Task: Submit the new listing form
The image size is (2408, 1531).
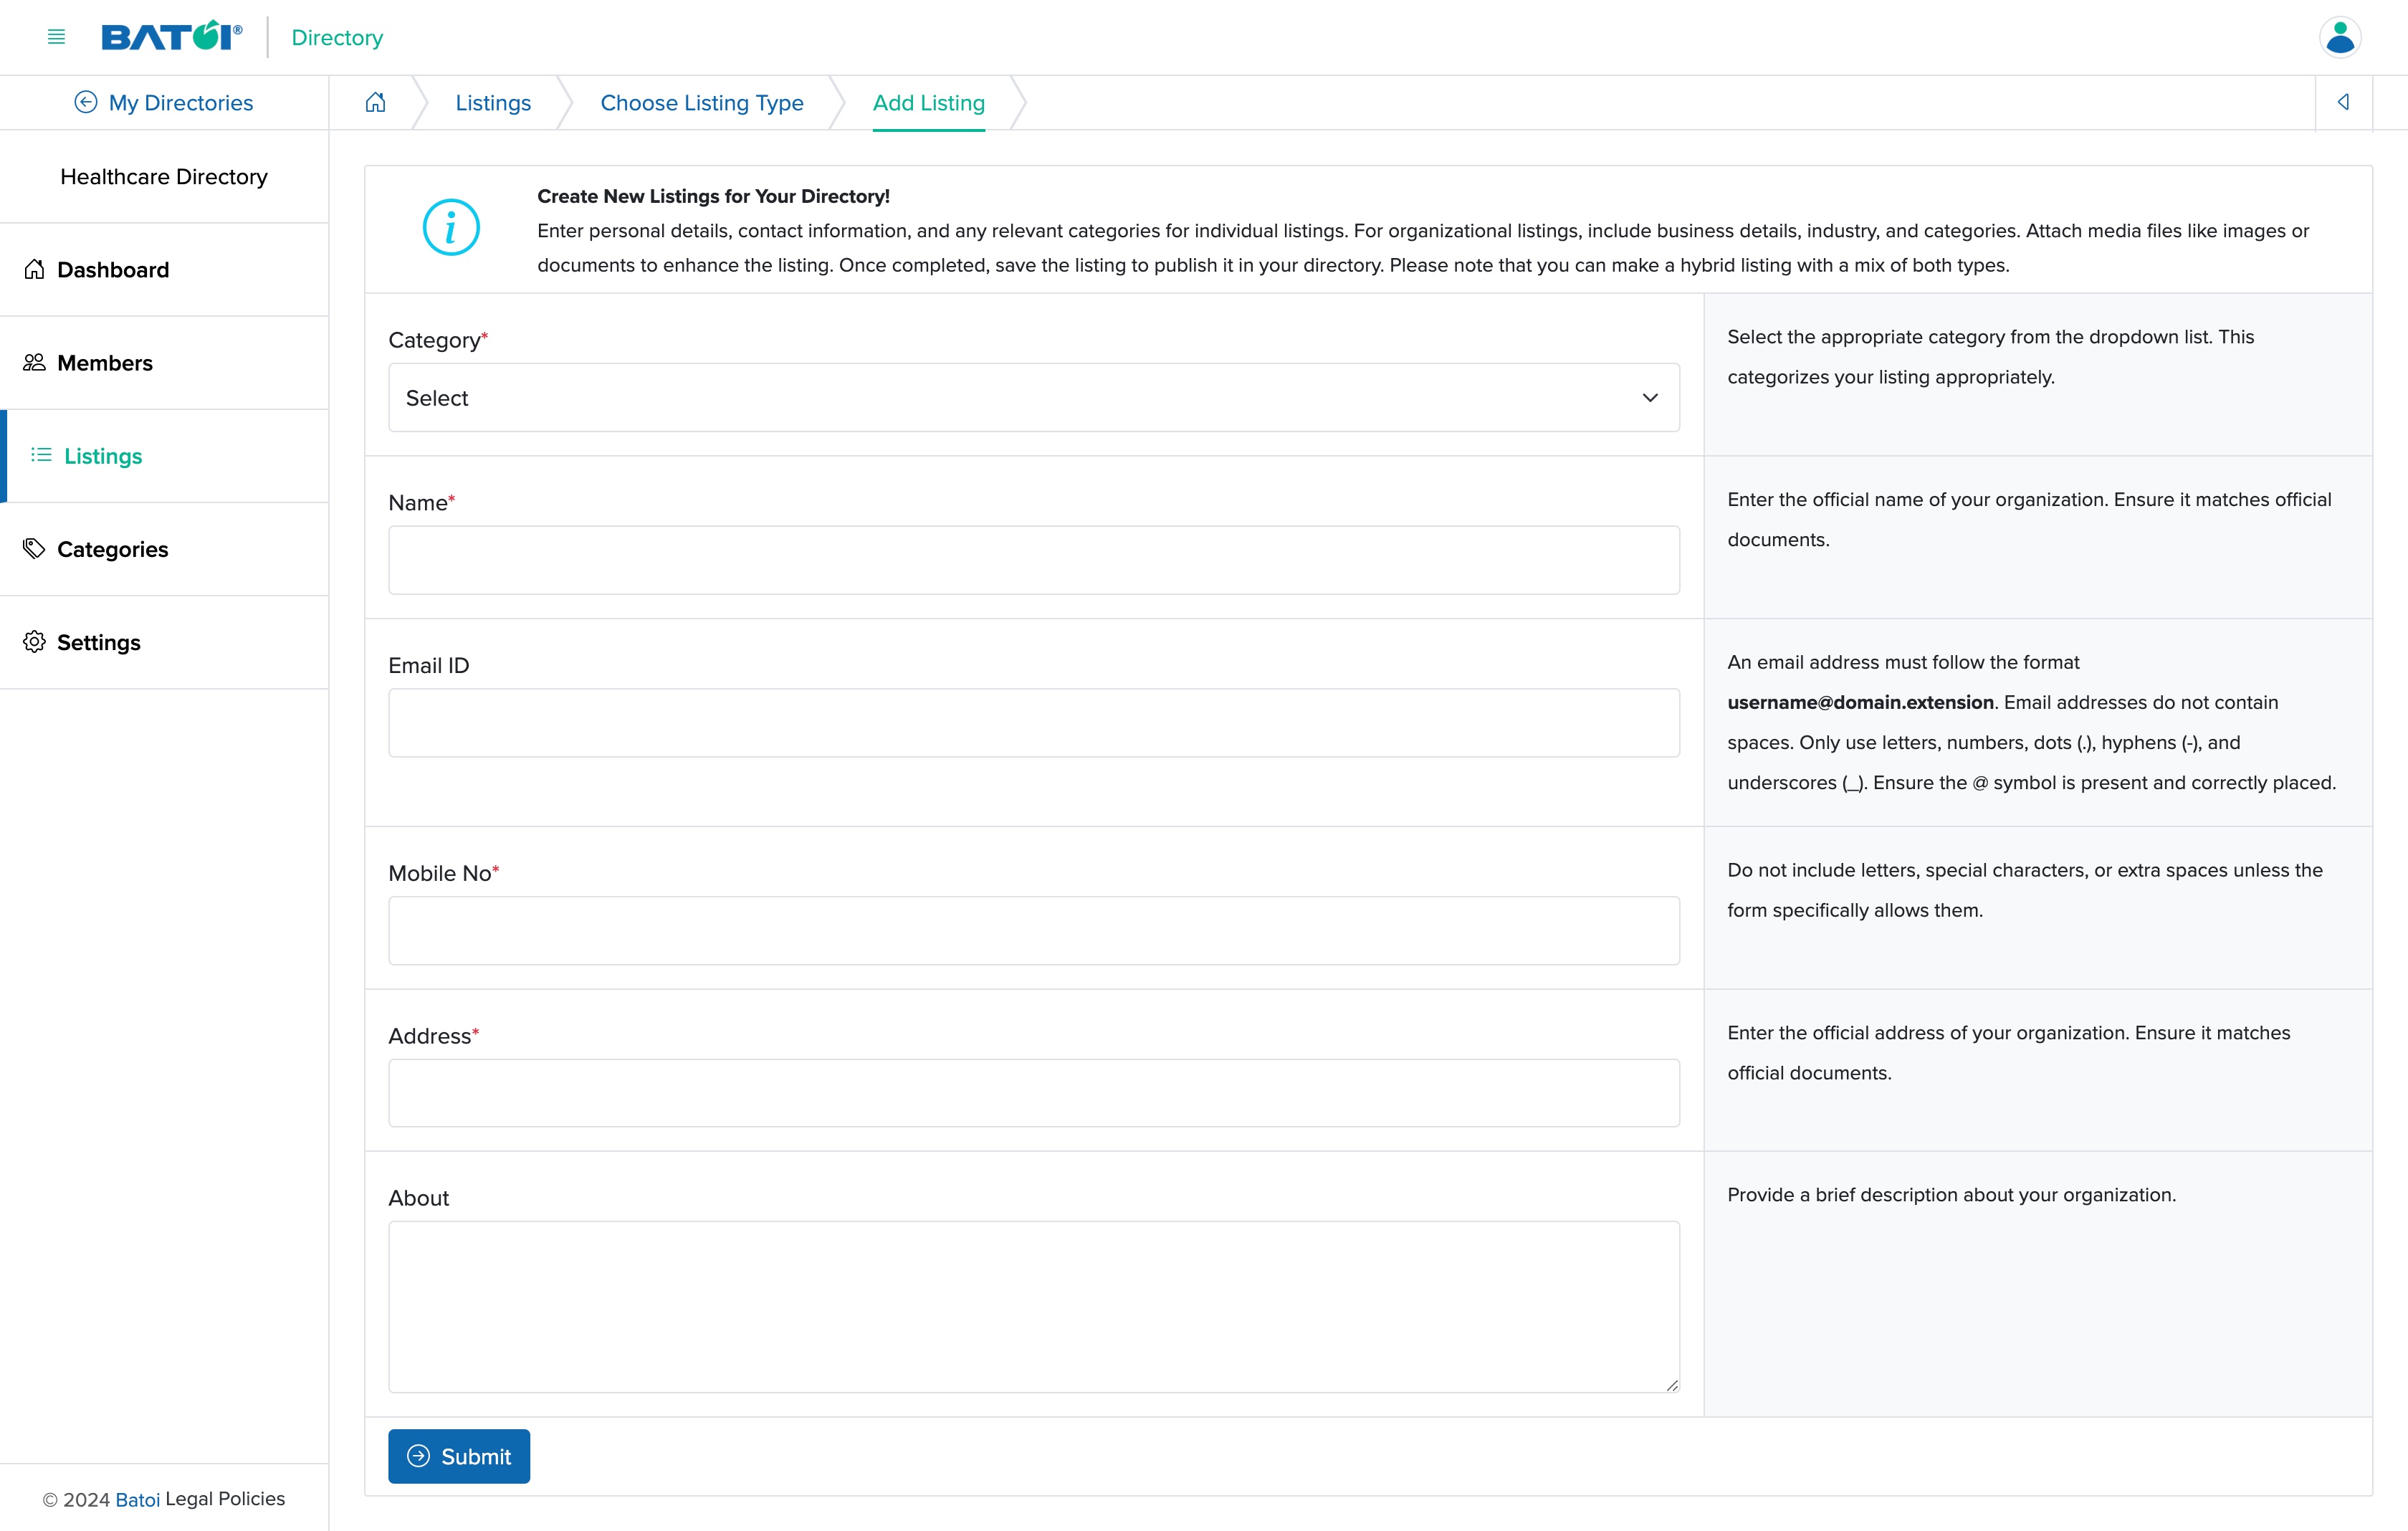Action: point(459,1456)
